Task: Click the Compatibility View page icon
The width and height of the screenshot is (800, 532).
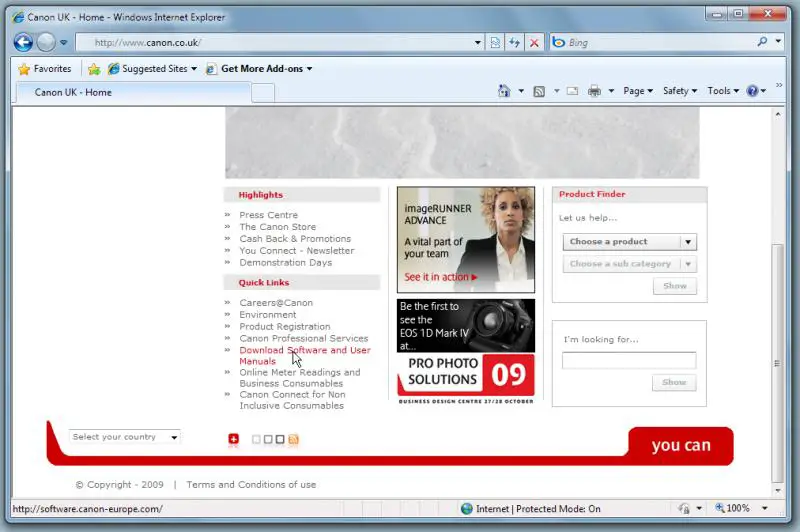Action: click(x=495, y=43)
